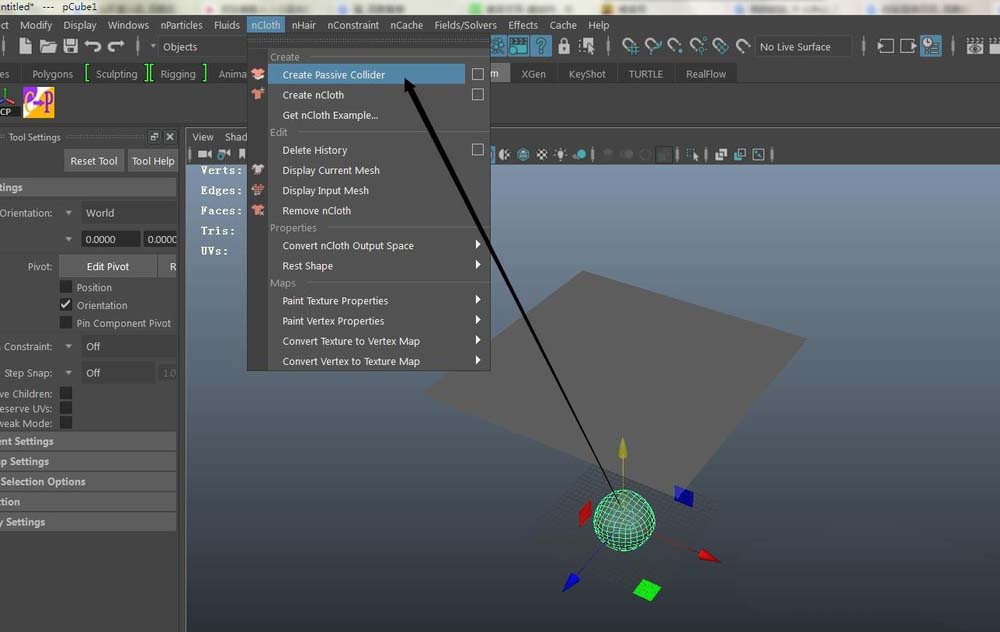Click the viewport lighting bulb icon
The height and width of the screenshot is (632, 1000).
click(x=560, y=154)
